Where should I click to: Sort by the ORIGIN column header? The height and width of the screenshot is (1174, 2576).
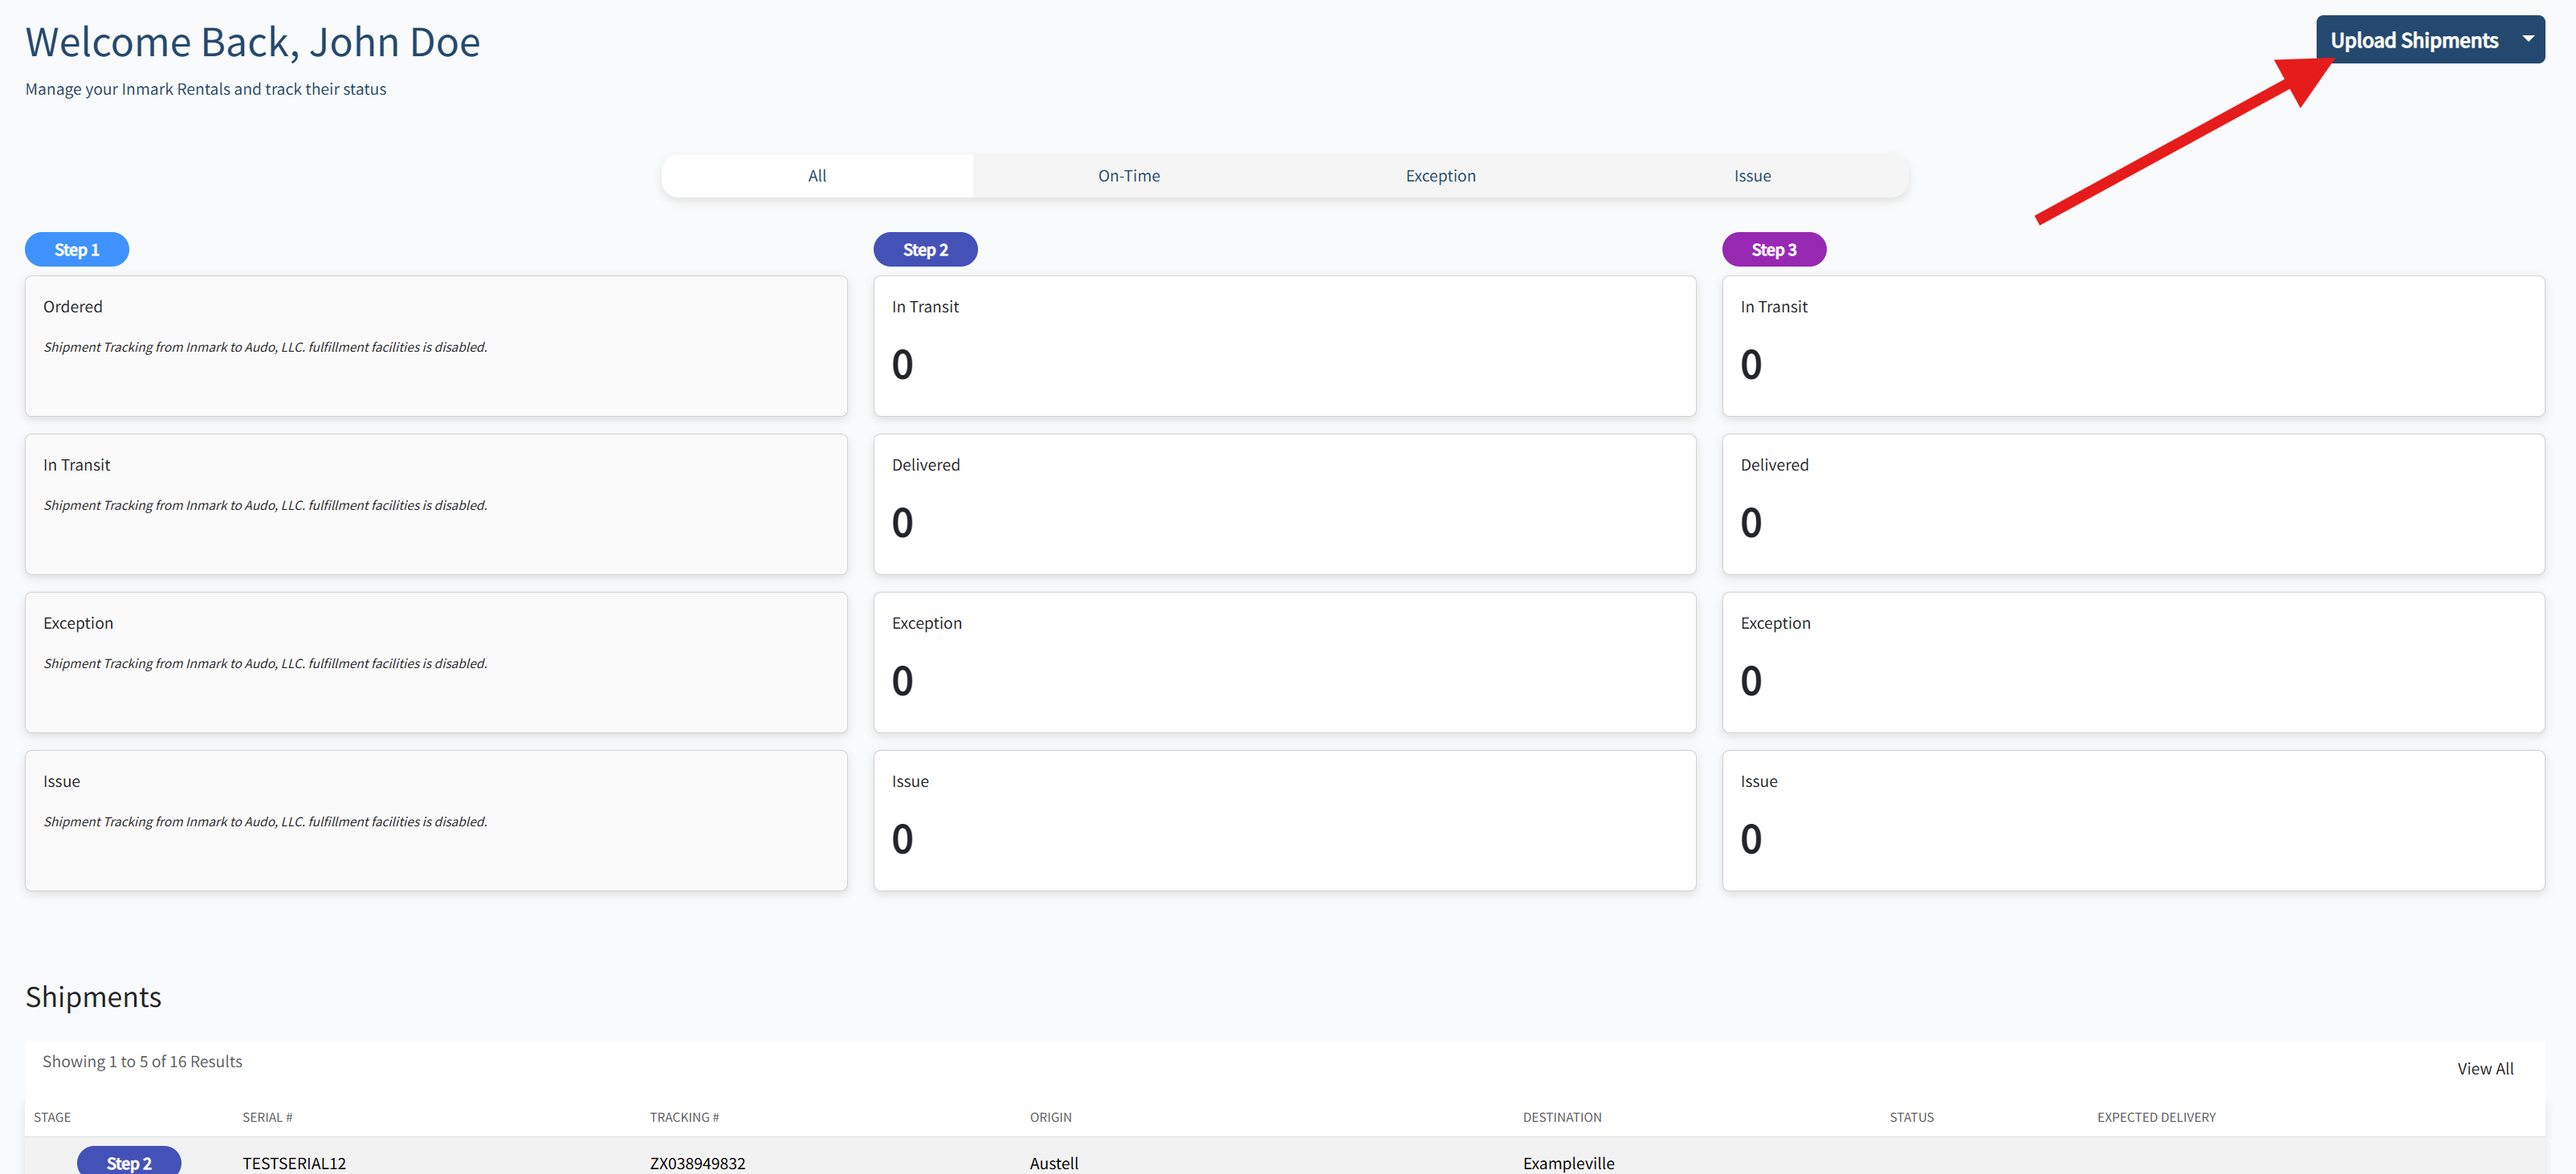coord(1050,1117)
